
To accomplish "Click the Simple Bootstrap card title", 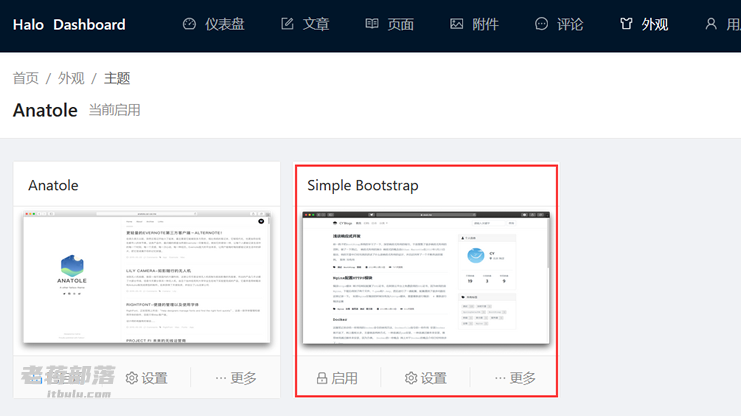I will (363, 186).
